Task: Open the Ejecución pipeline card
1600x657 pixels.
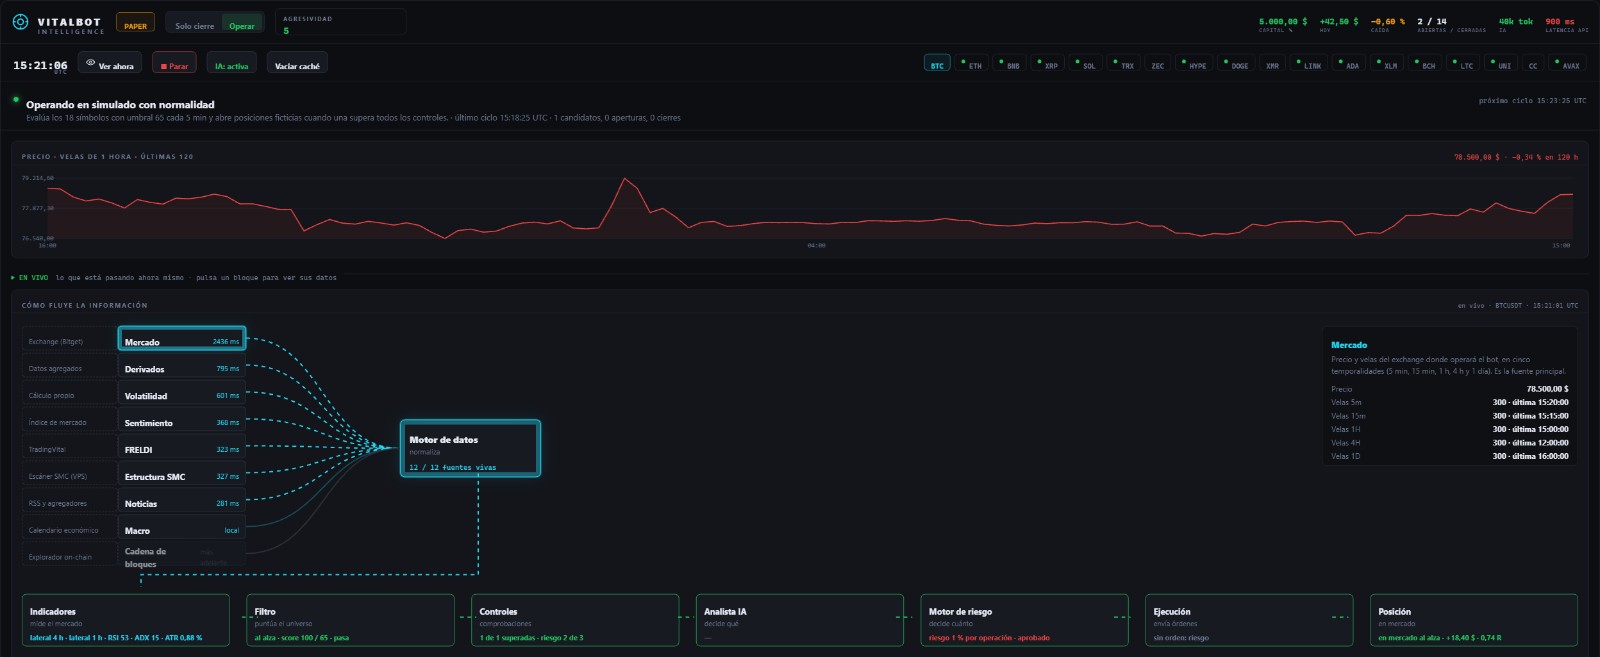Action: [1249, 621]
